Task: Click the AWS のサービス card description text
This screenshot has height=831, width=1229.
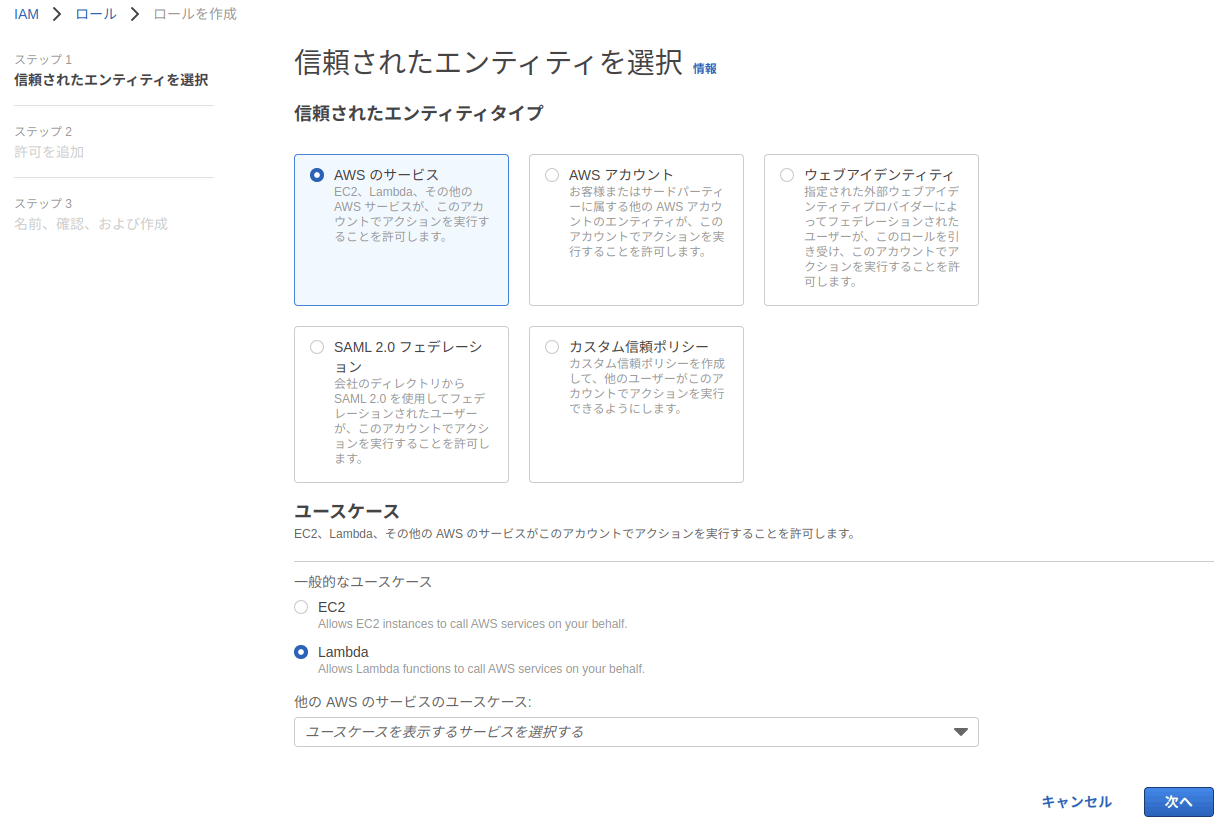Action: point(412,214)
